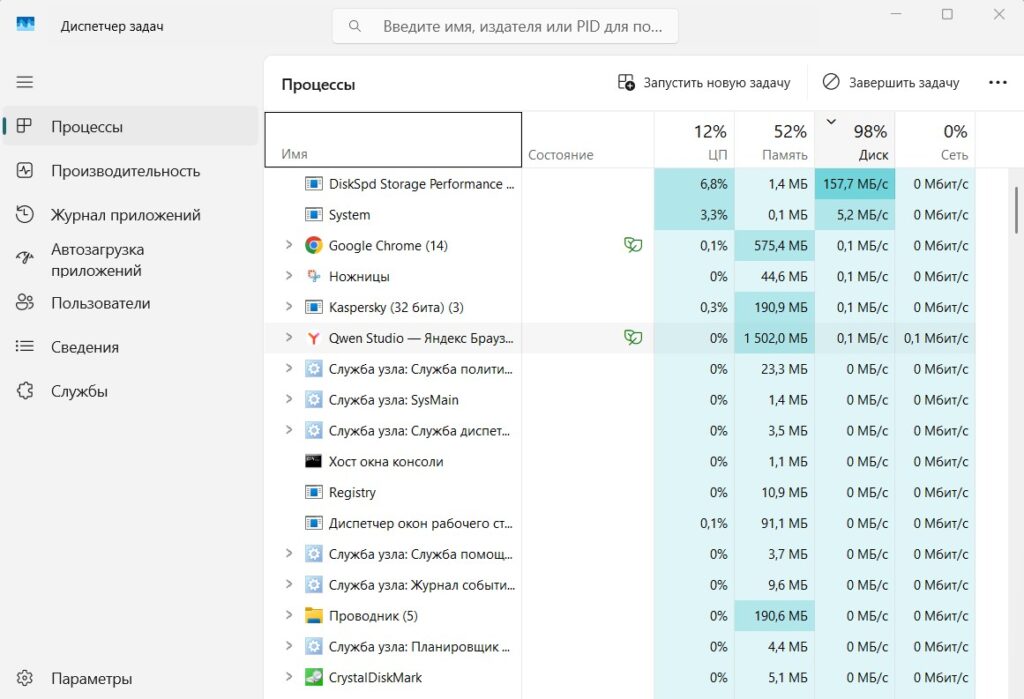This screenshot has height=699, width=1024.
Task: Click the Startup apps sidebar icon
Action: (24, 259)
